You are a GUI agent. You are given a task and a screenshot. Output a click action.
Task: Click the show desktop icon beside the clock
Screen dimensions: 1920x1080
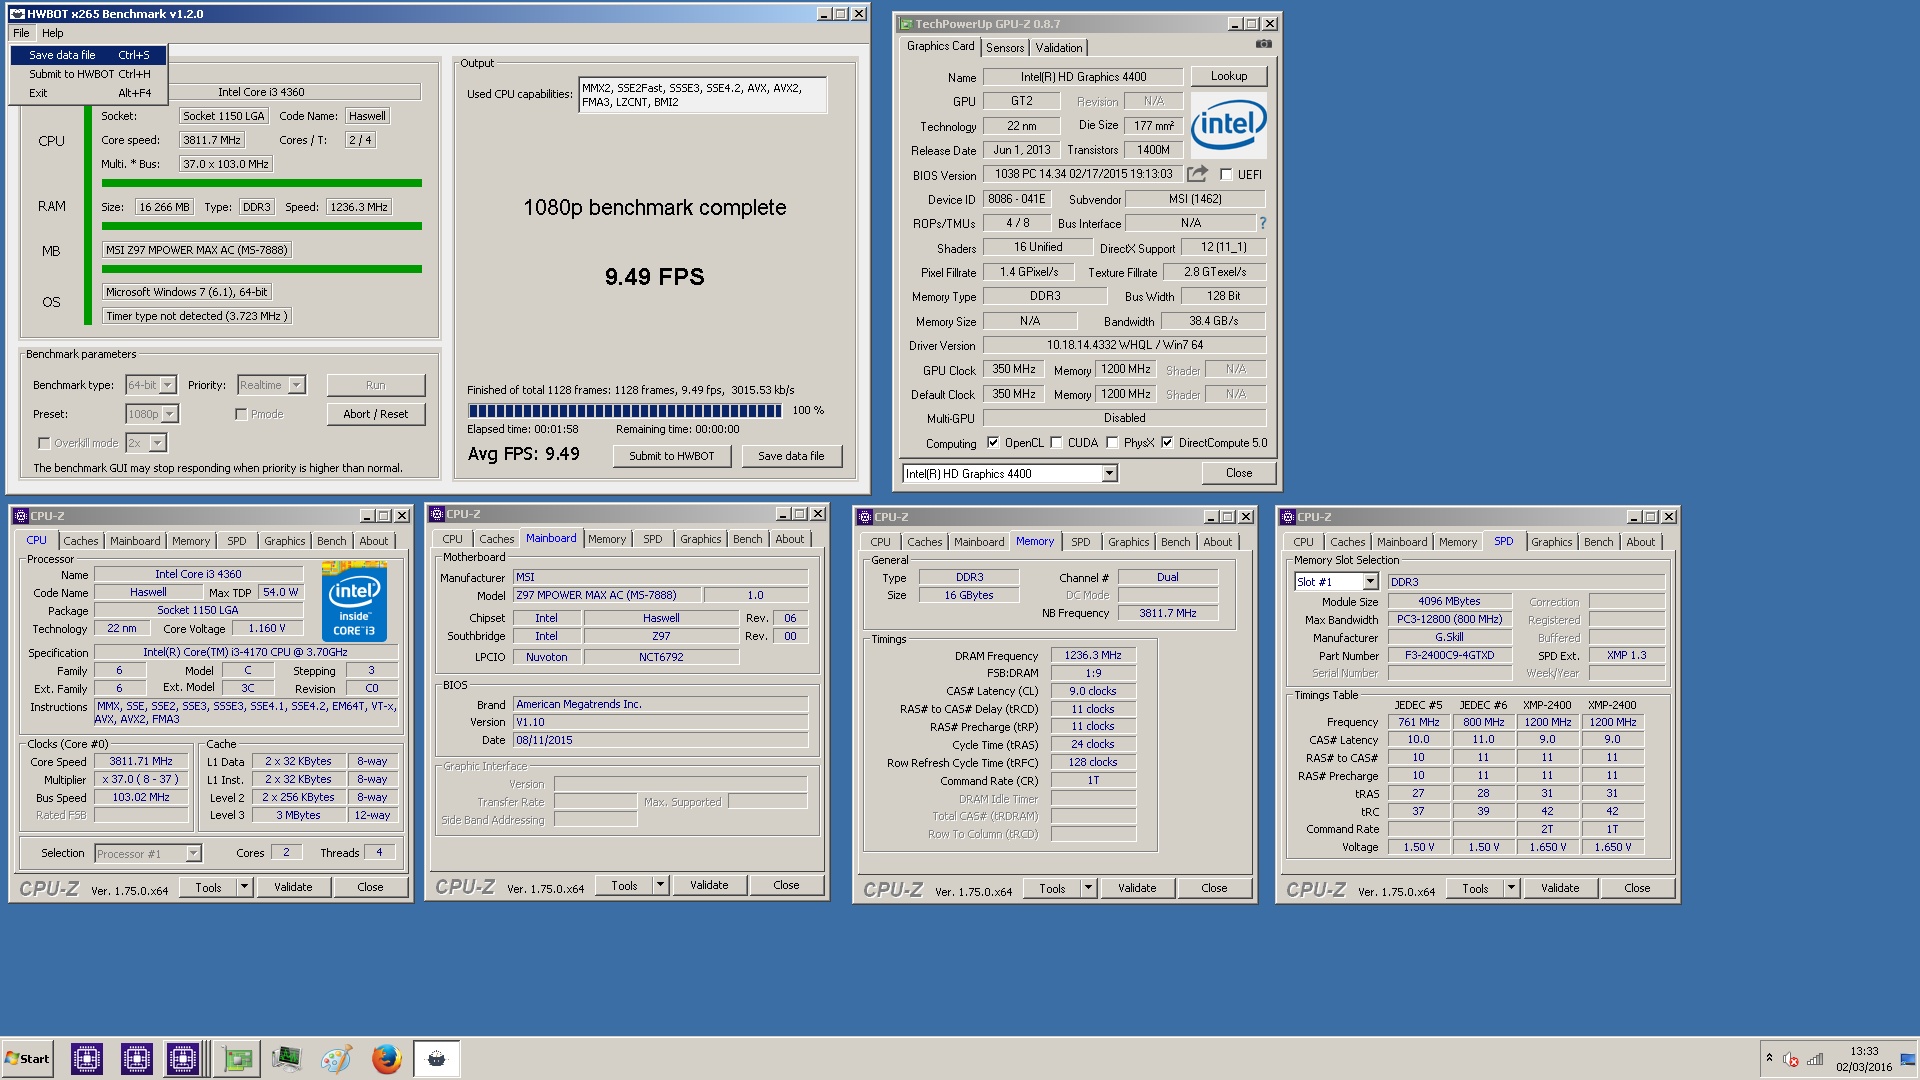point(1907,1059)
